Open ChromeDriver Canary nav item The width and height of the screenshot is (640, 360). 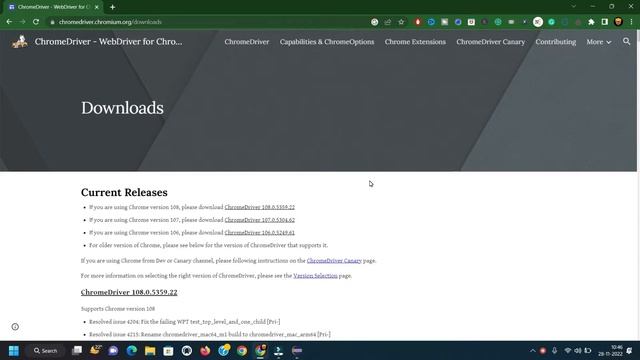click(490, 42)
